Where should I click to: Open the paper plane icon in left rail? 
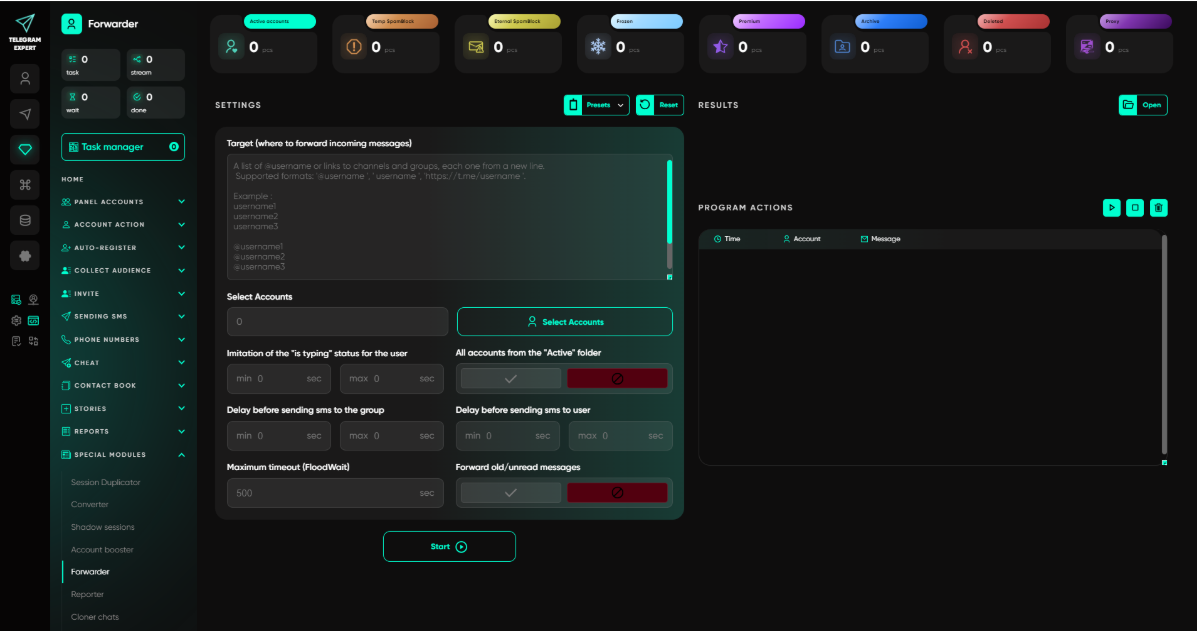(25, 114)
